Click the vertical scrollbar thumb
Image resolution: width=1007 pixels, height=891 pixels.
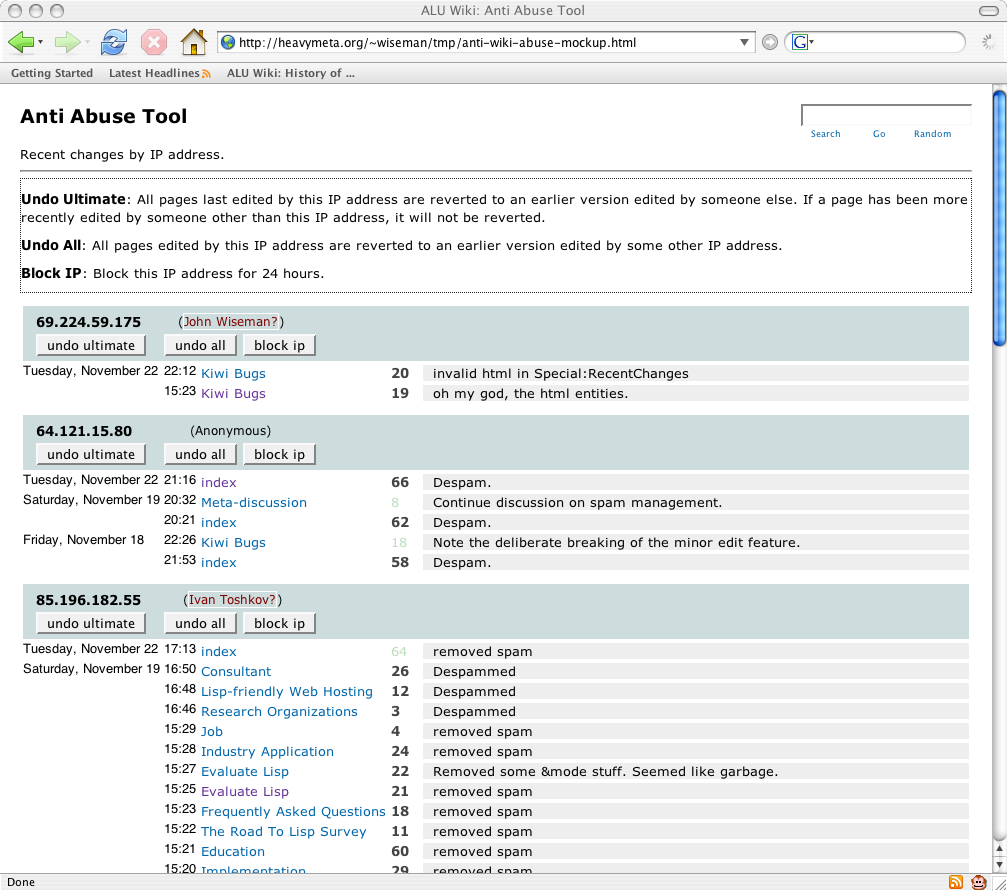tap(999, 218)
